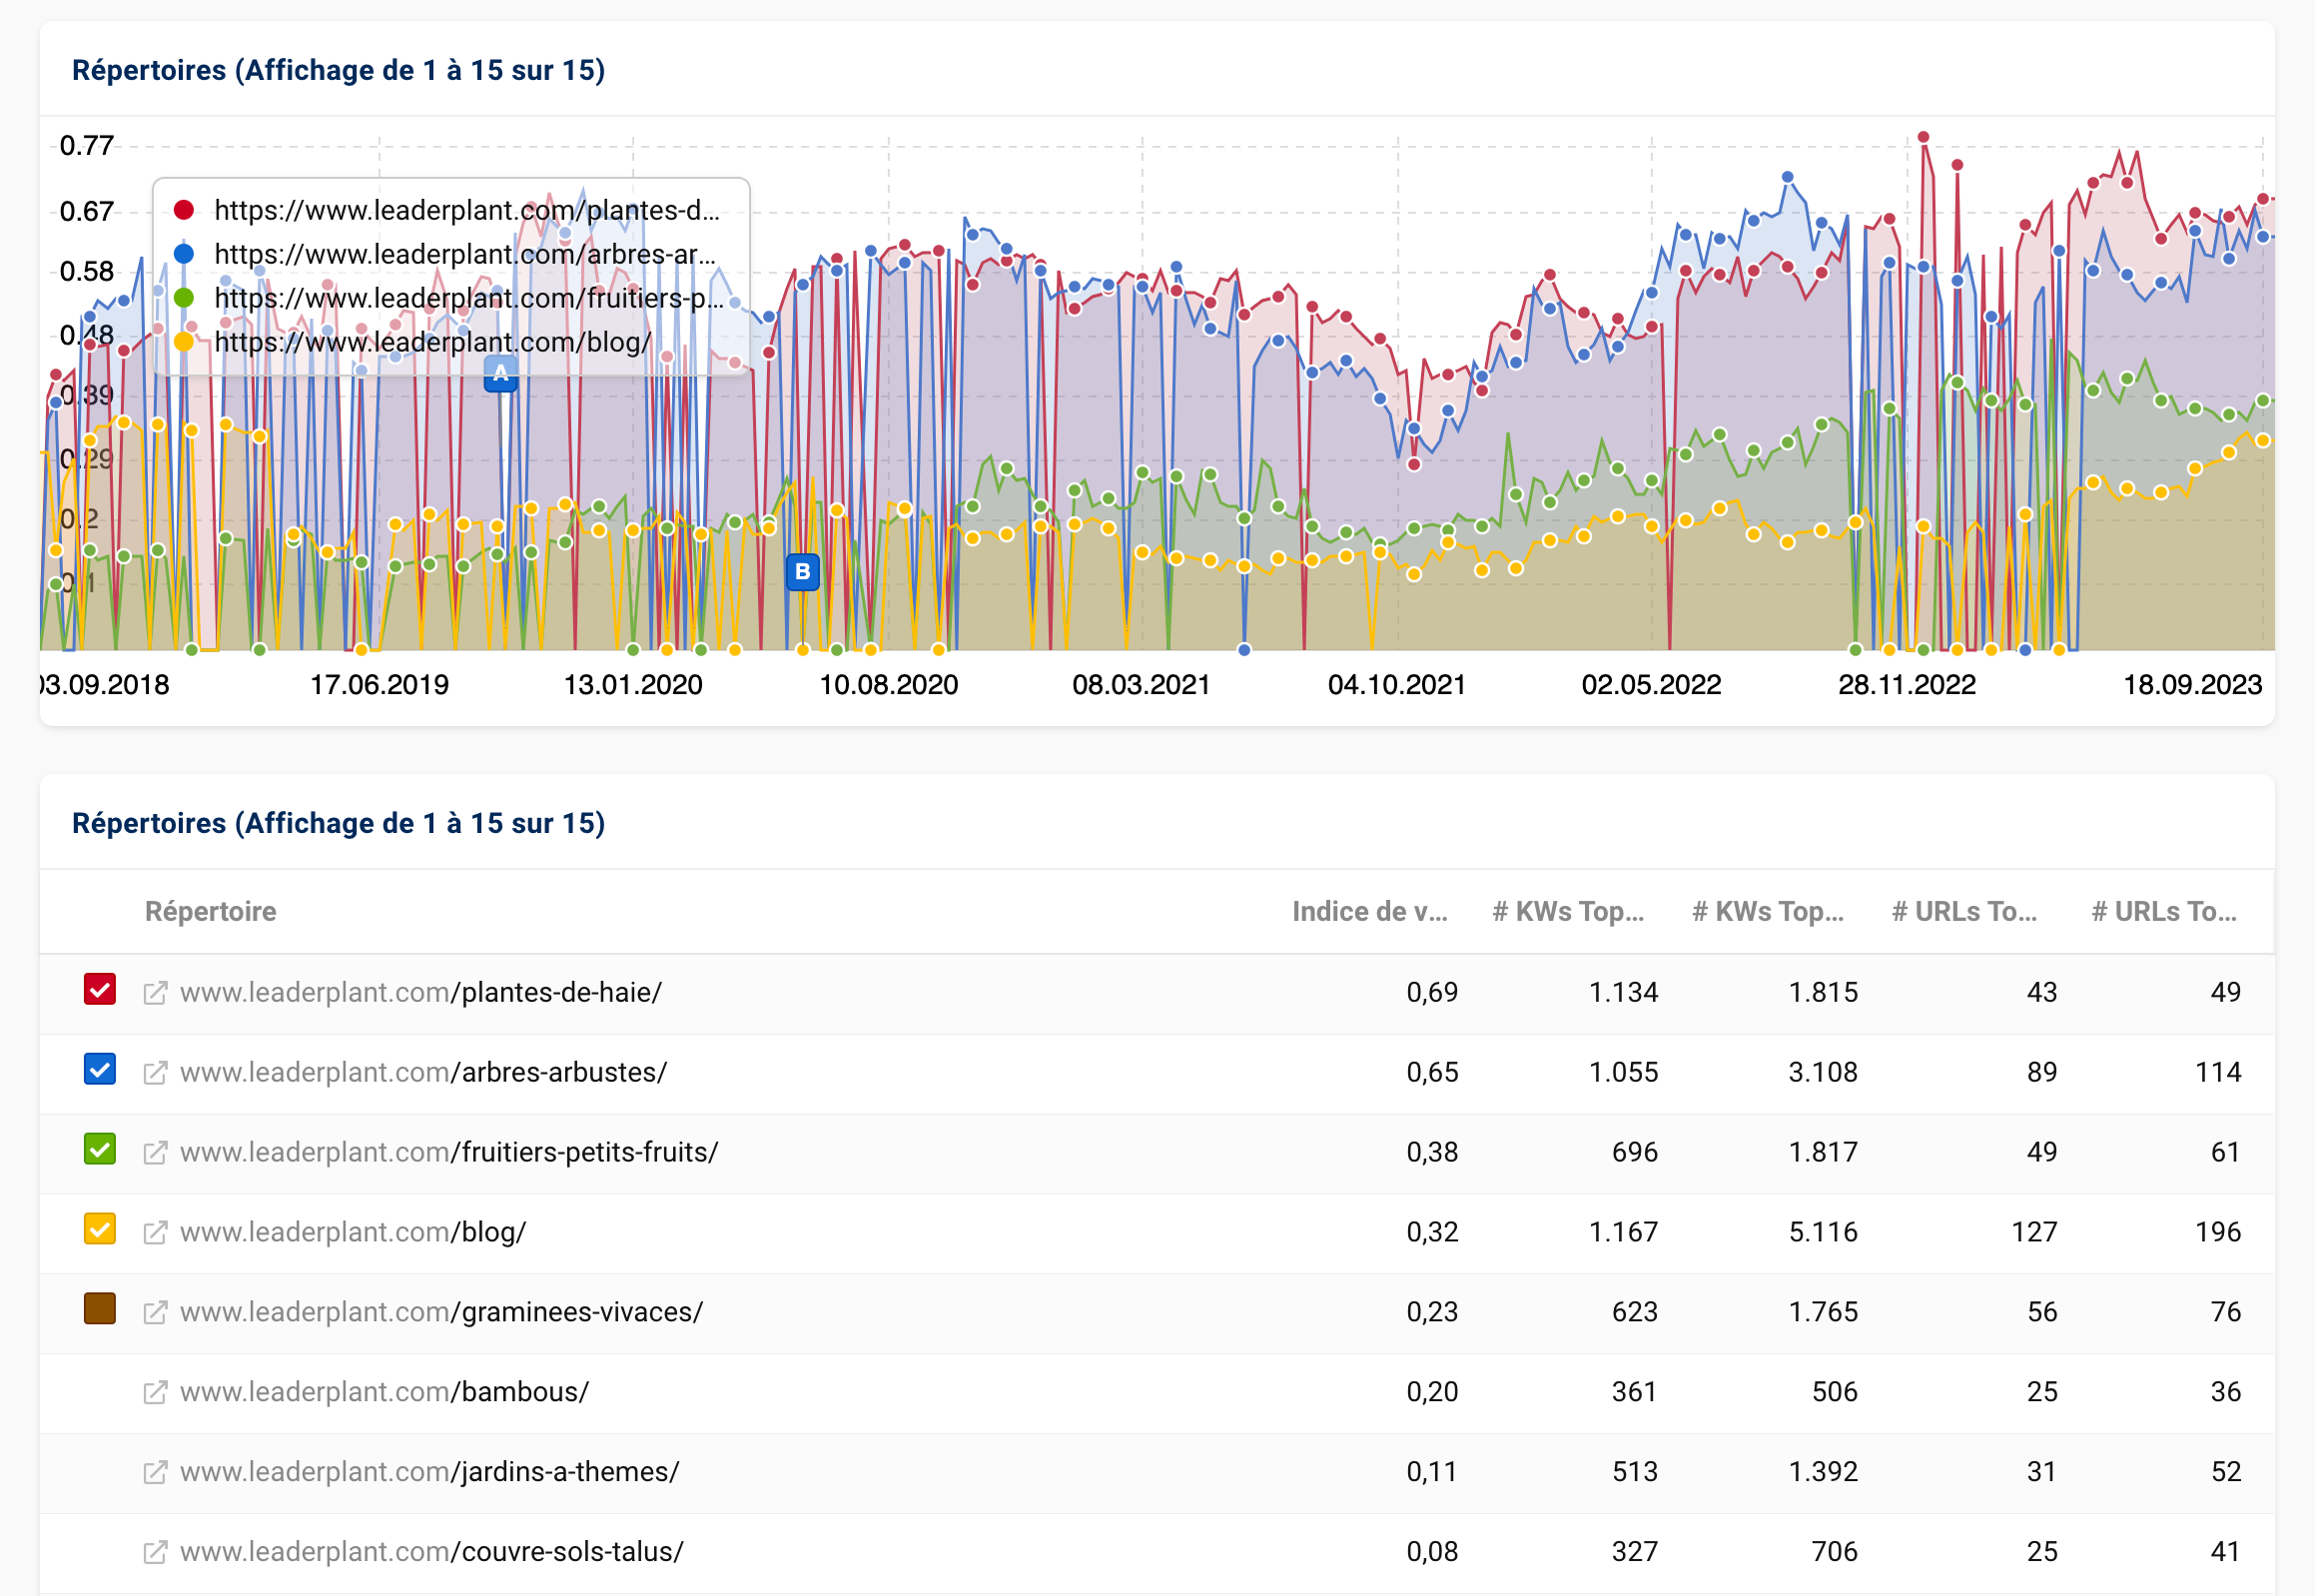Image resolution: width=2315 pixels, height=1596 pixels.
Task: Click value 327 in couvre-sols-talus row
Action: pos(1635,1553)
